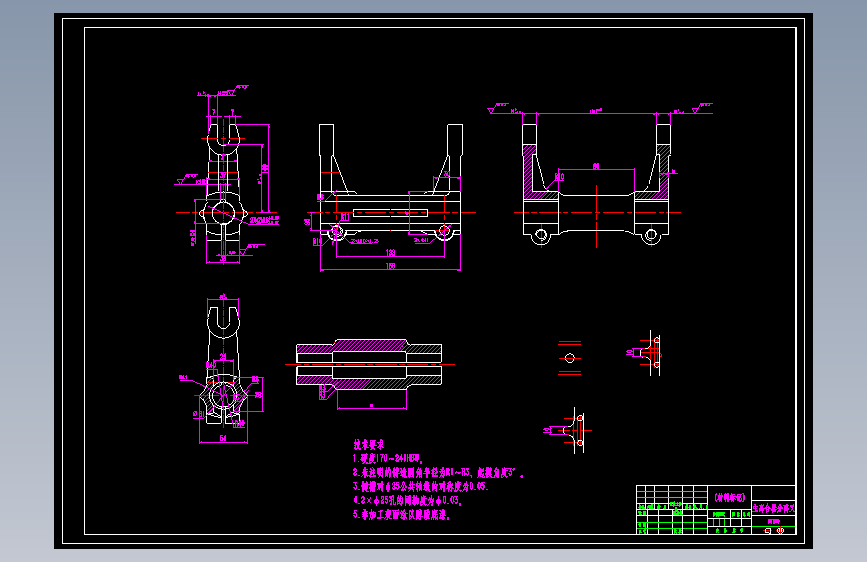The width and height of the screenshot is (867, 562).
Task: Click the hexagonal hub in bottom-left view
Action: pos(223,396)
